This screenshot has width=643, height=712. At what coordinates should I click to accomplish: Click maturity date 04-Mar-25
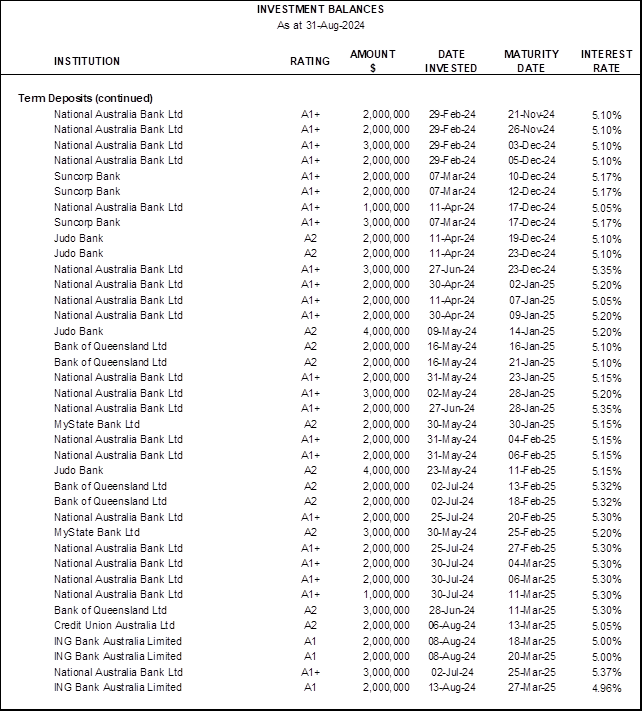531,564
